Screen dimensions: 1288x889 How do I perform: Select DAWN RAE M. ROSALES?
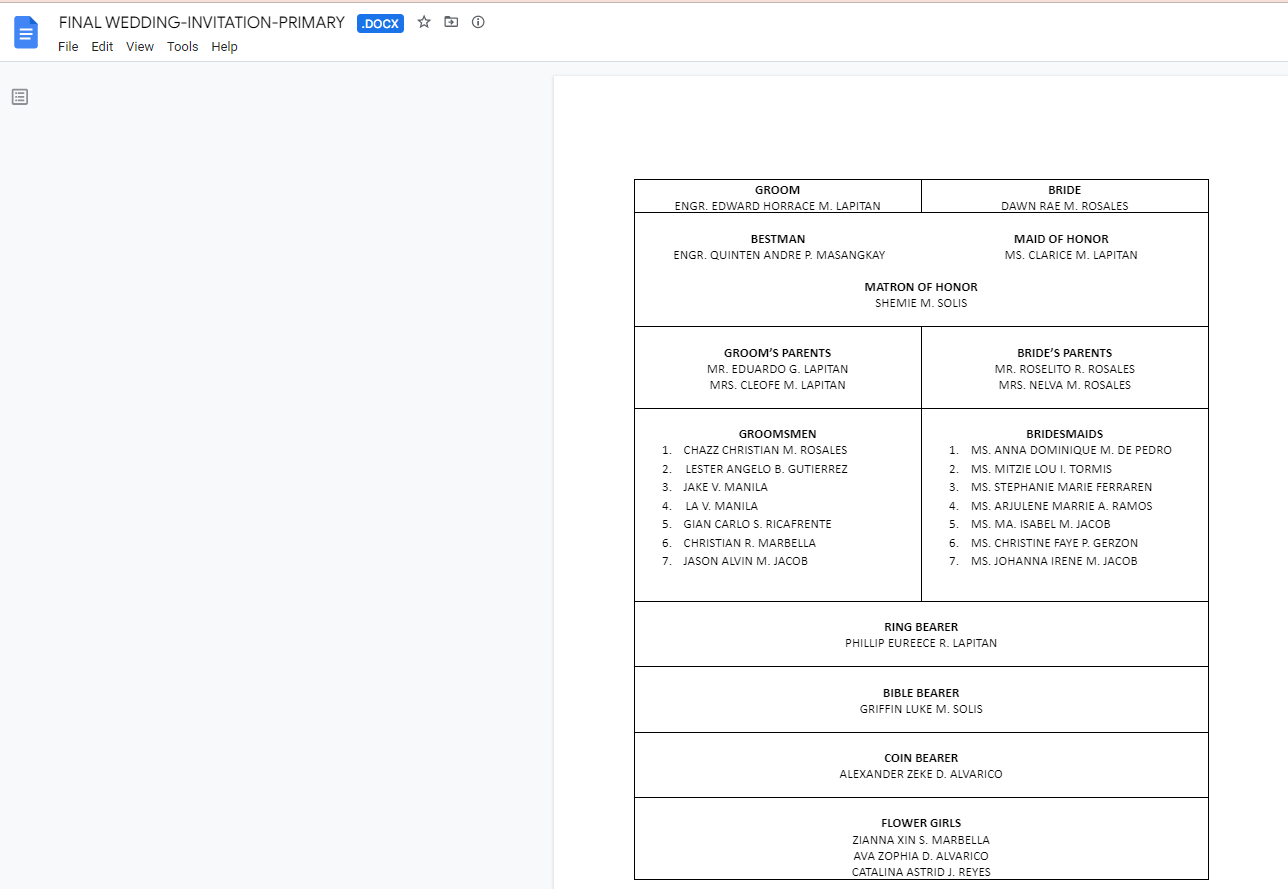1065,206
